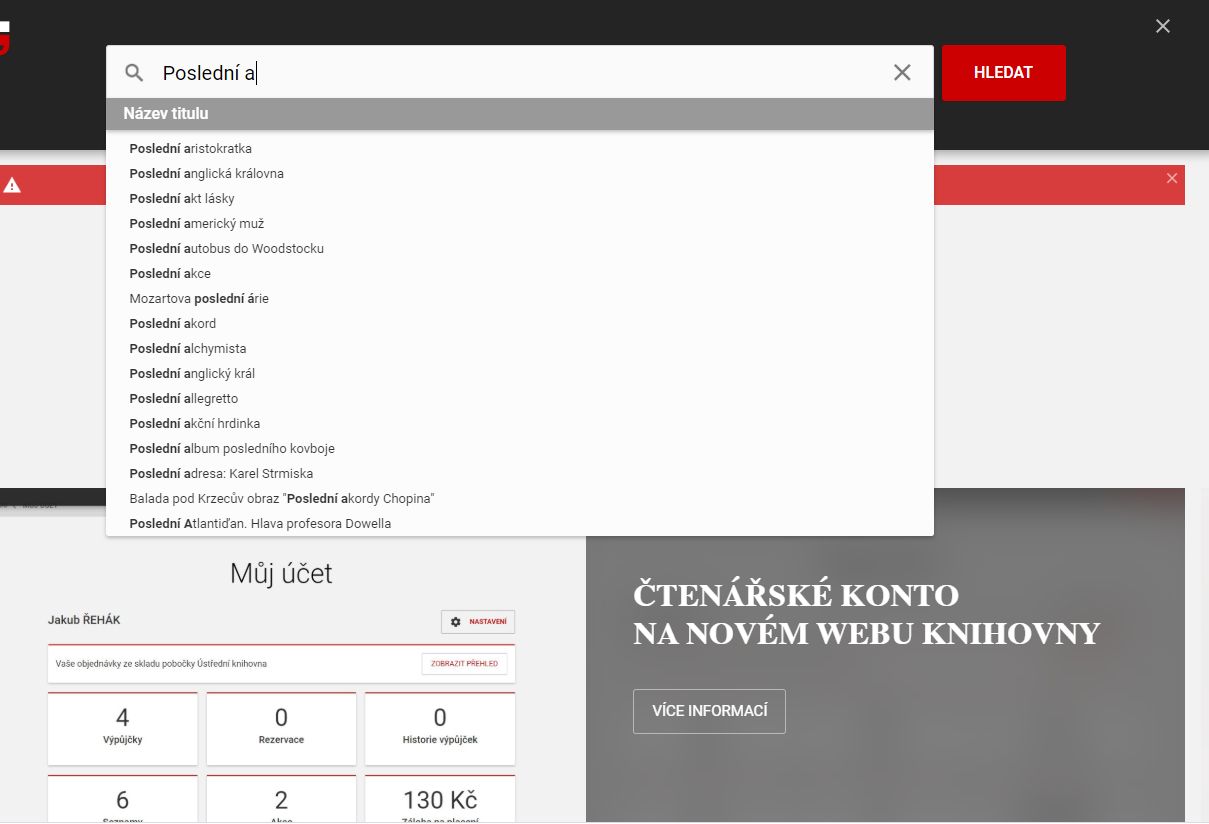Pick the "Poslední akt lásky" suggestion
Viewport: 1209px width, 824px height.
click(182, 199)
